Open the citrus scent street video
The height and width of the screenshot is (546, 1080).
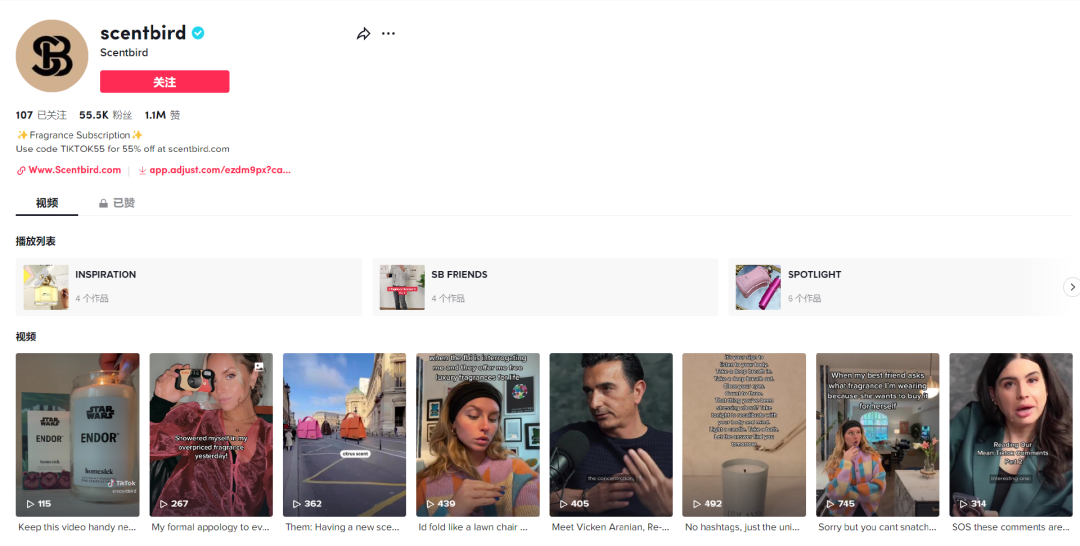pos(344,435)
